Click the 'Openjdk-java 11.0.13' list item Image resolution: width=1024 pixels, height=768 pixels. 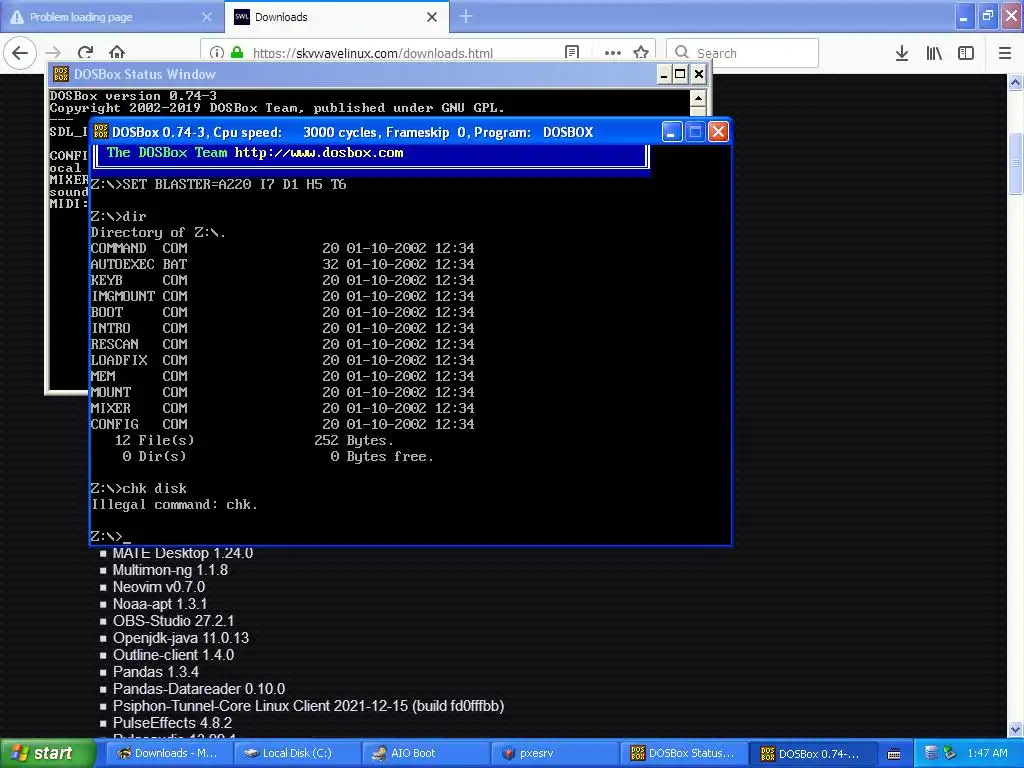pyautogui.click(x=181, y=638)
